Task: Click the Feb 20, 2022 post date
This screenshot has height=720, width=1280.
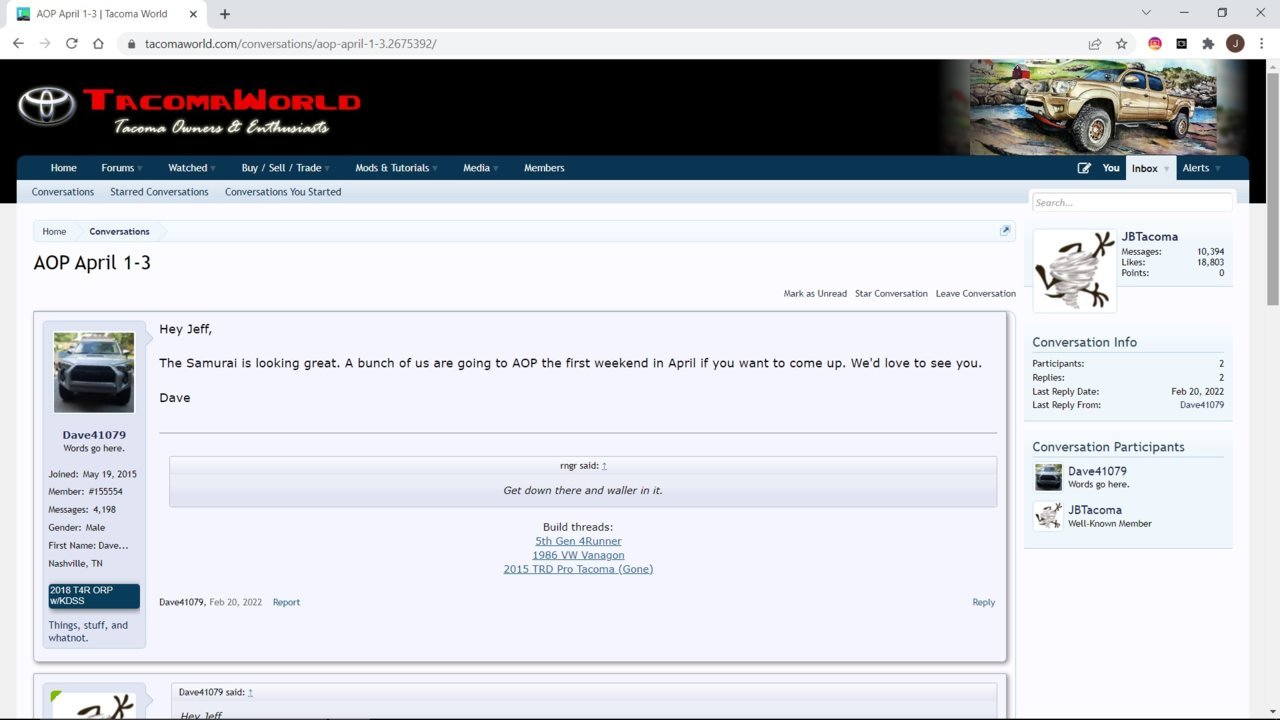Action: tap(235, 602)
